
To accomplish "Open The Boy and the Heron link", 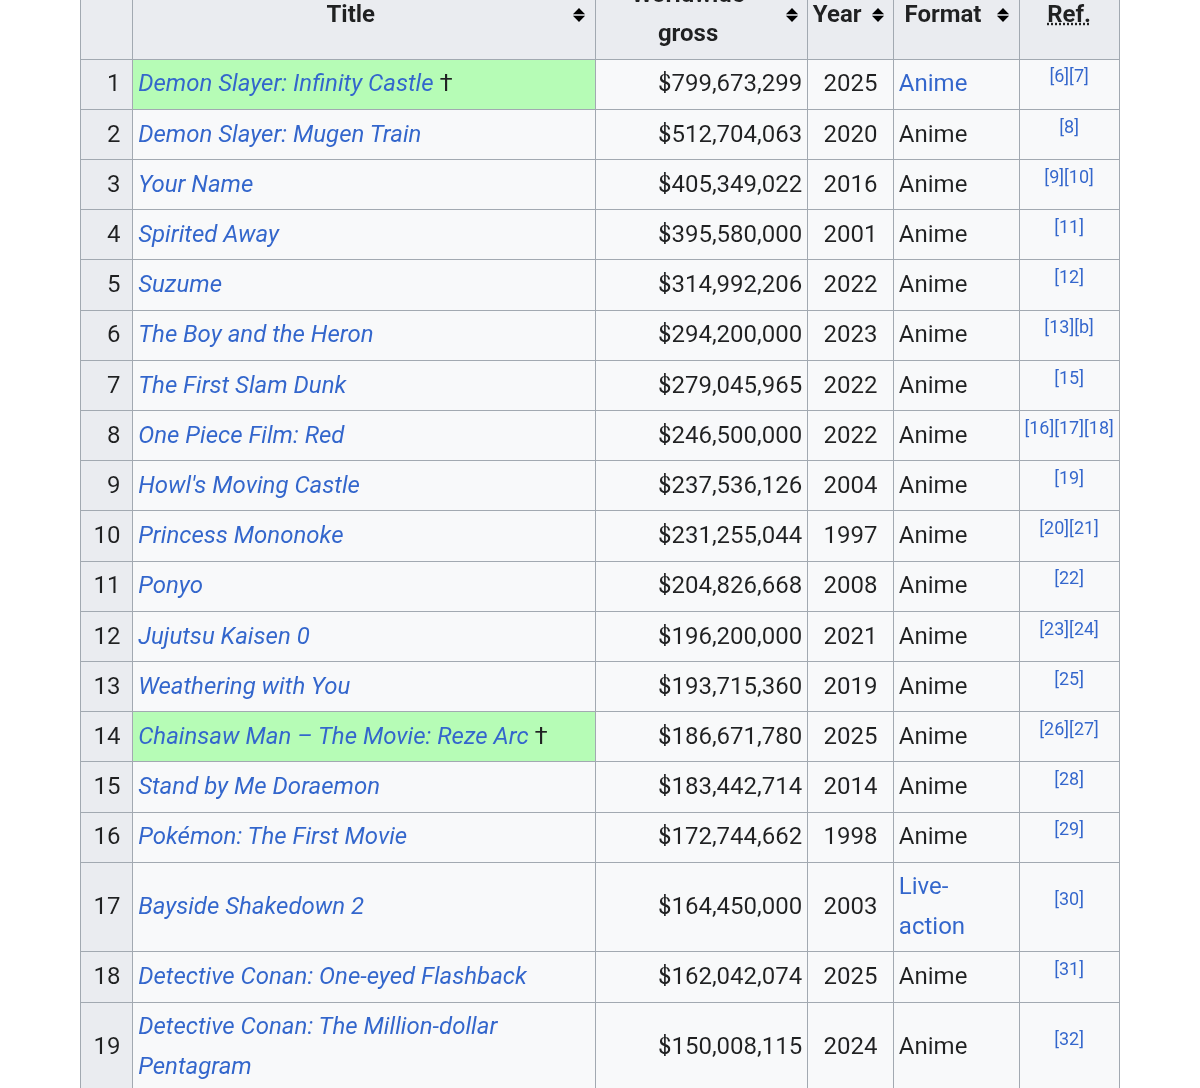I will click(256, 334).
